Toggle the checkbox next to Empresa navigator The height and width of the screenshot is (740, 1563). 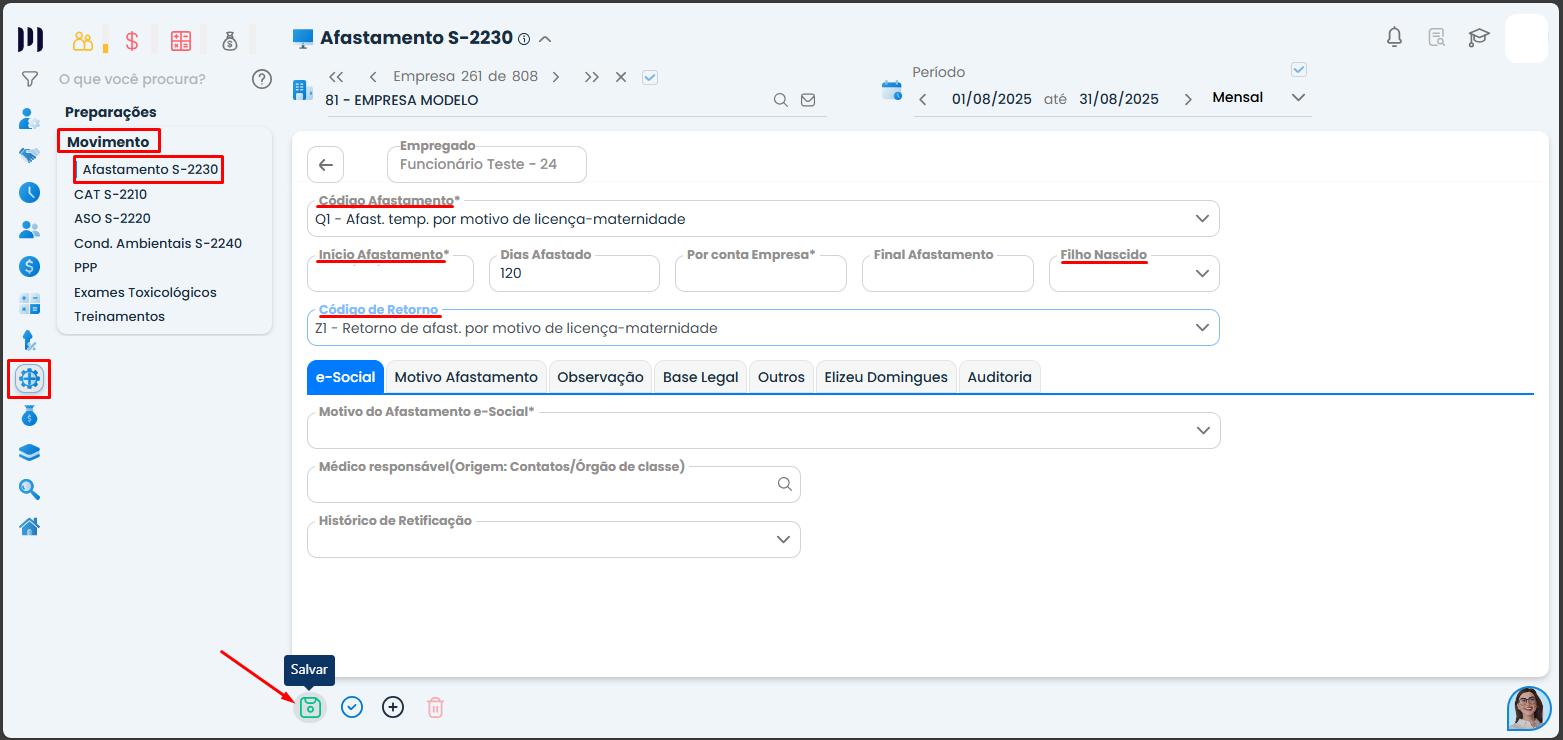[650, 77]
